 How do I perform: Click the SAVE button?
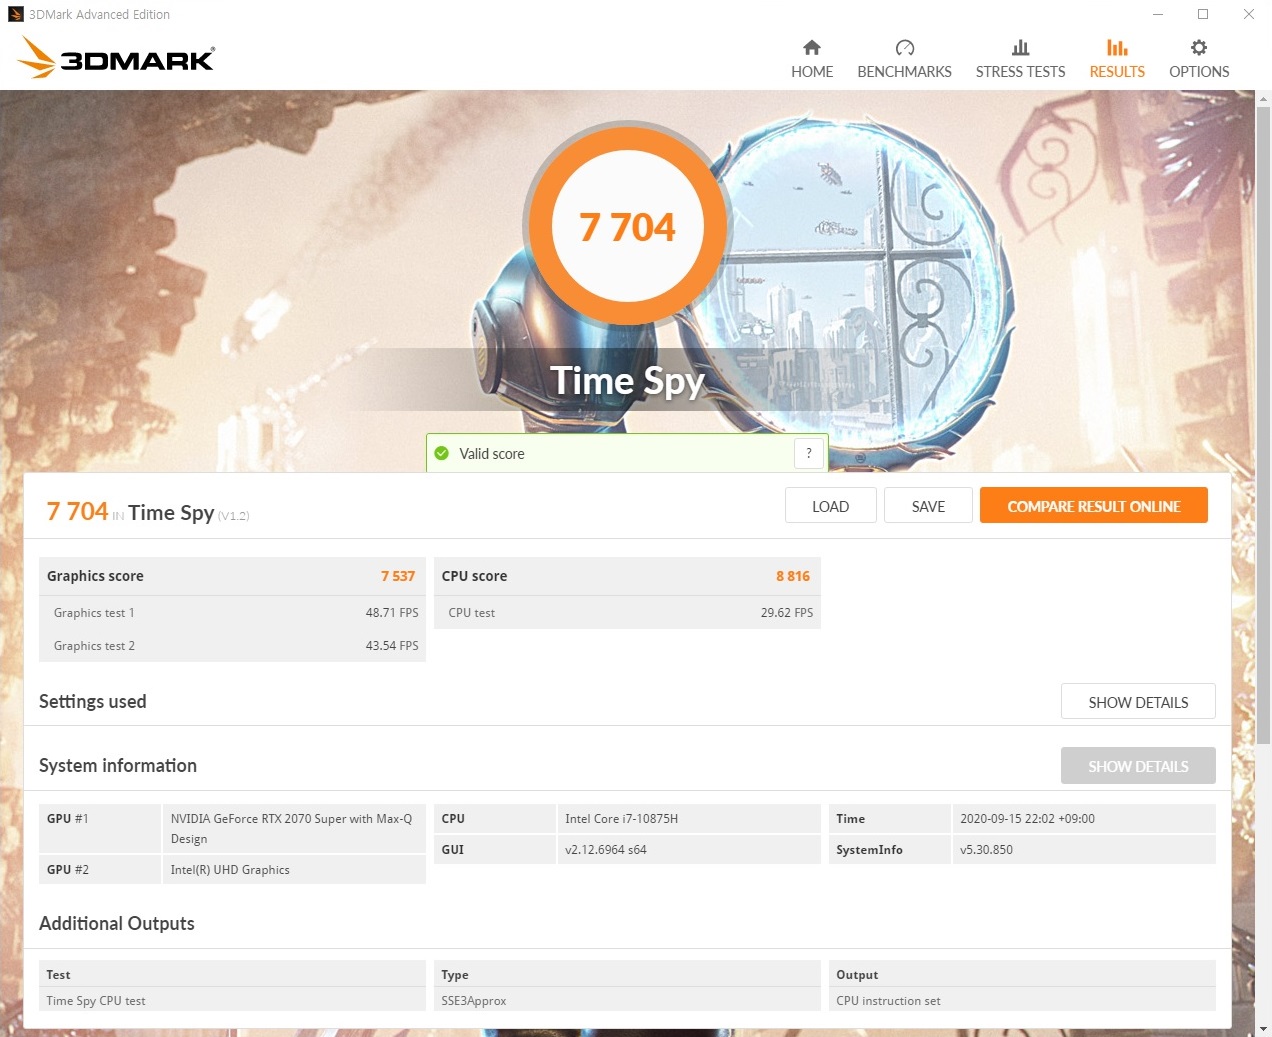pos(928,506)
